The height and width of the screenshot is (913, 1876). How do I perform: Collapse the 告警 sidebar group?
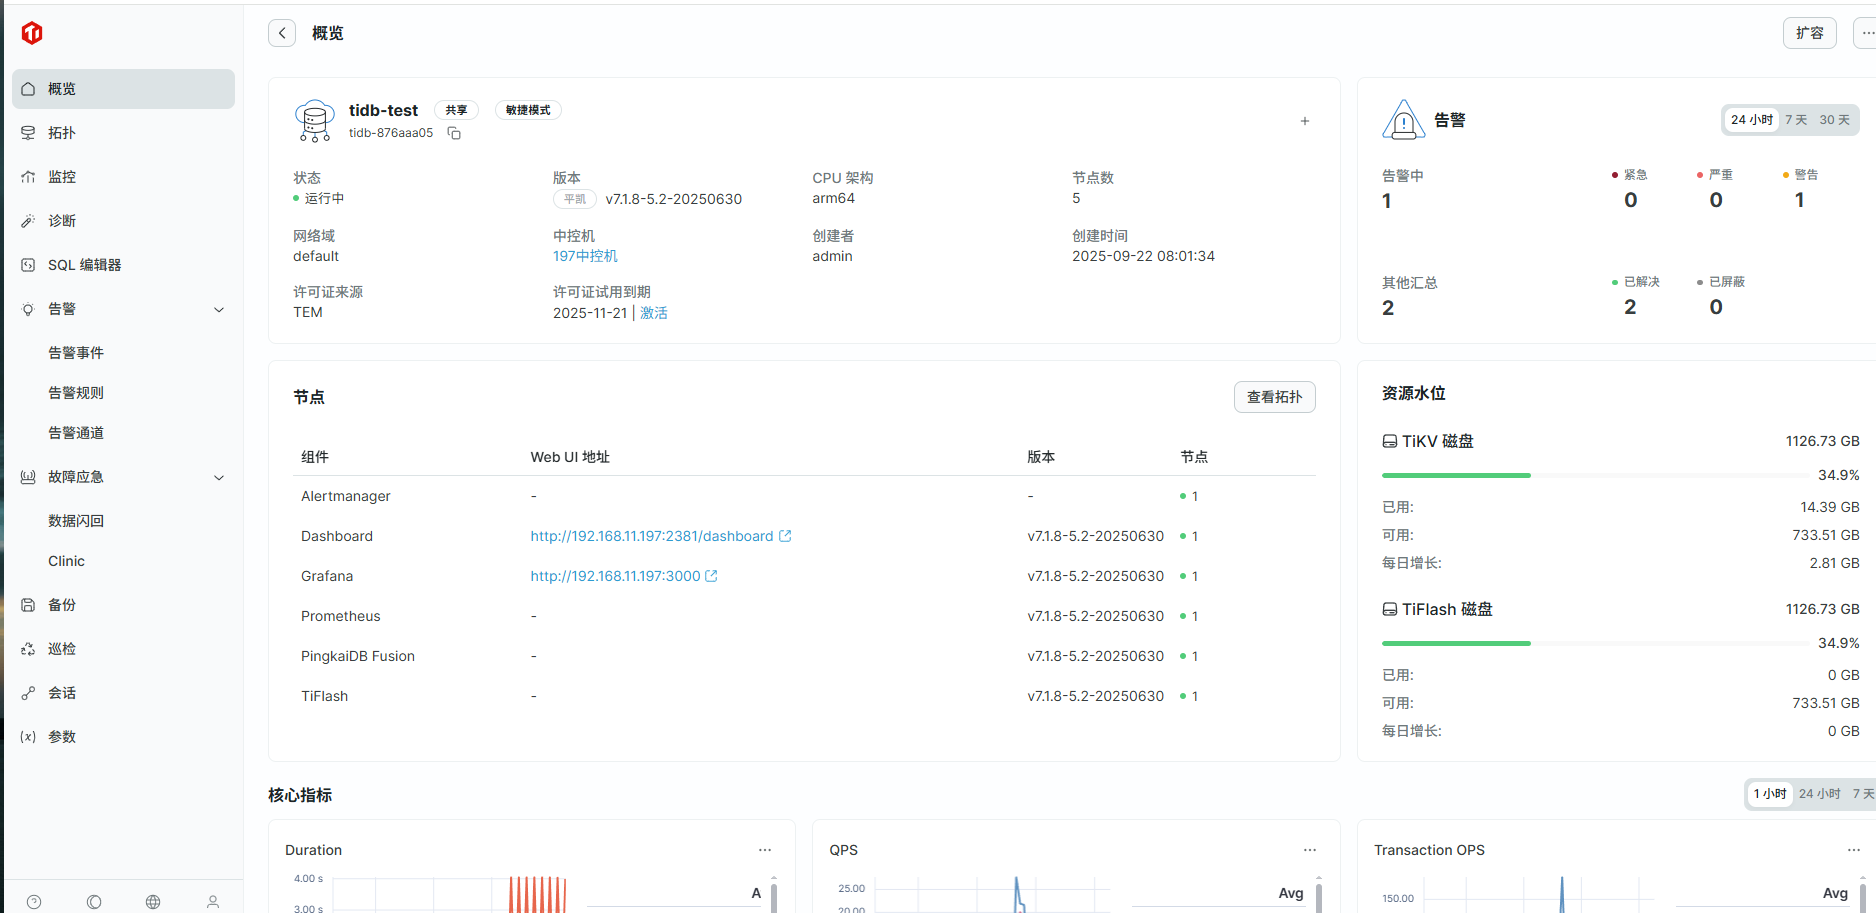pyautogui.click(x=219, y=309)
